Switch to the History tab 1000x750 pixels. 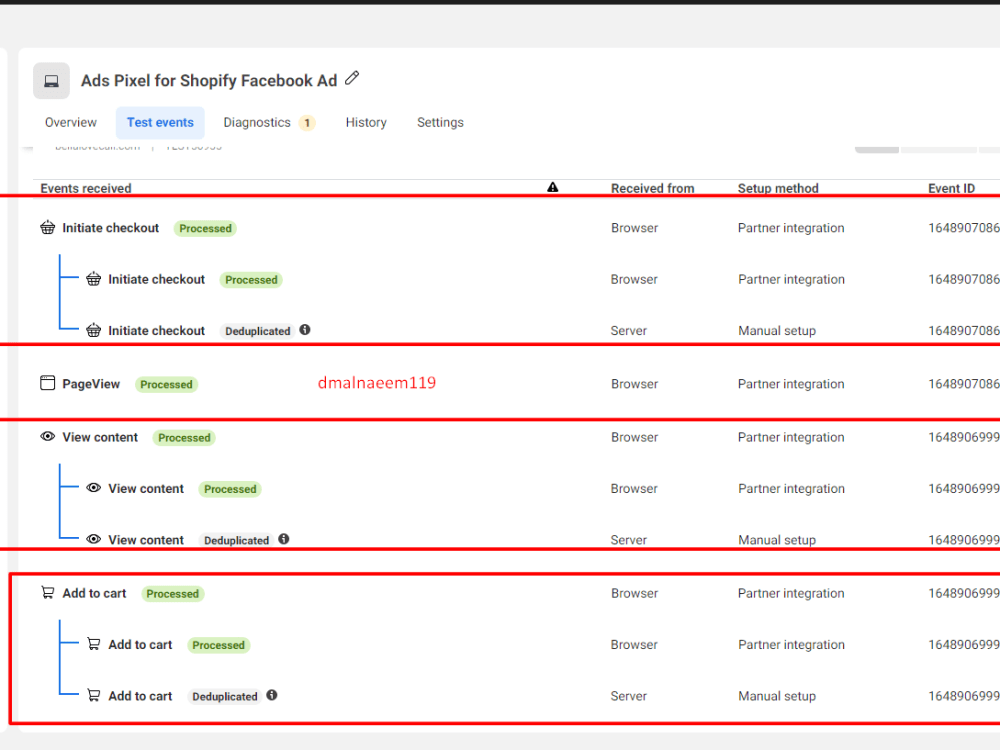[x=366, y=122]
